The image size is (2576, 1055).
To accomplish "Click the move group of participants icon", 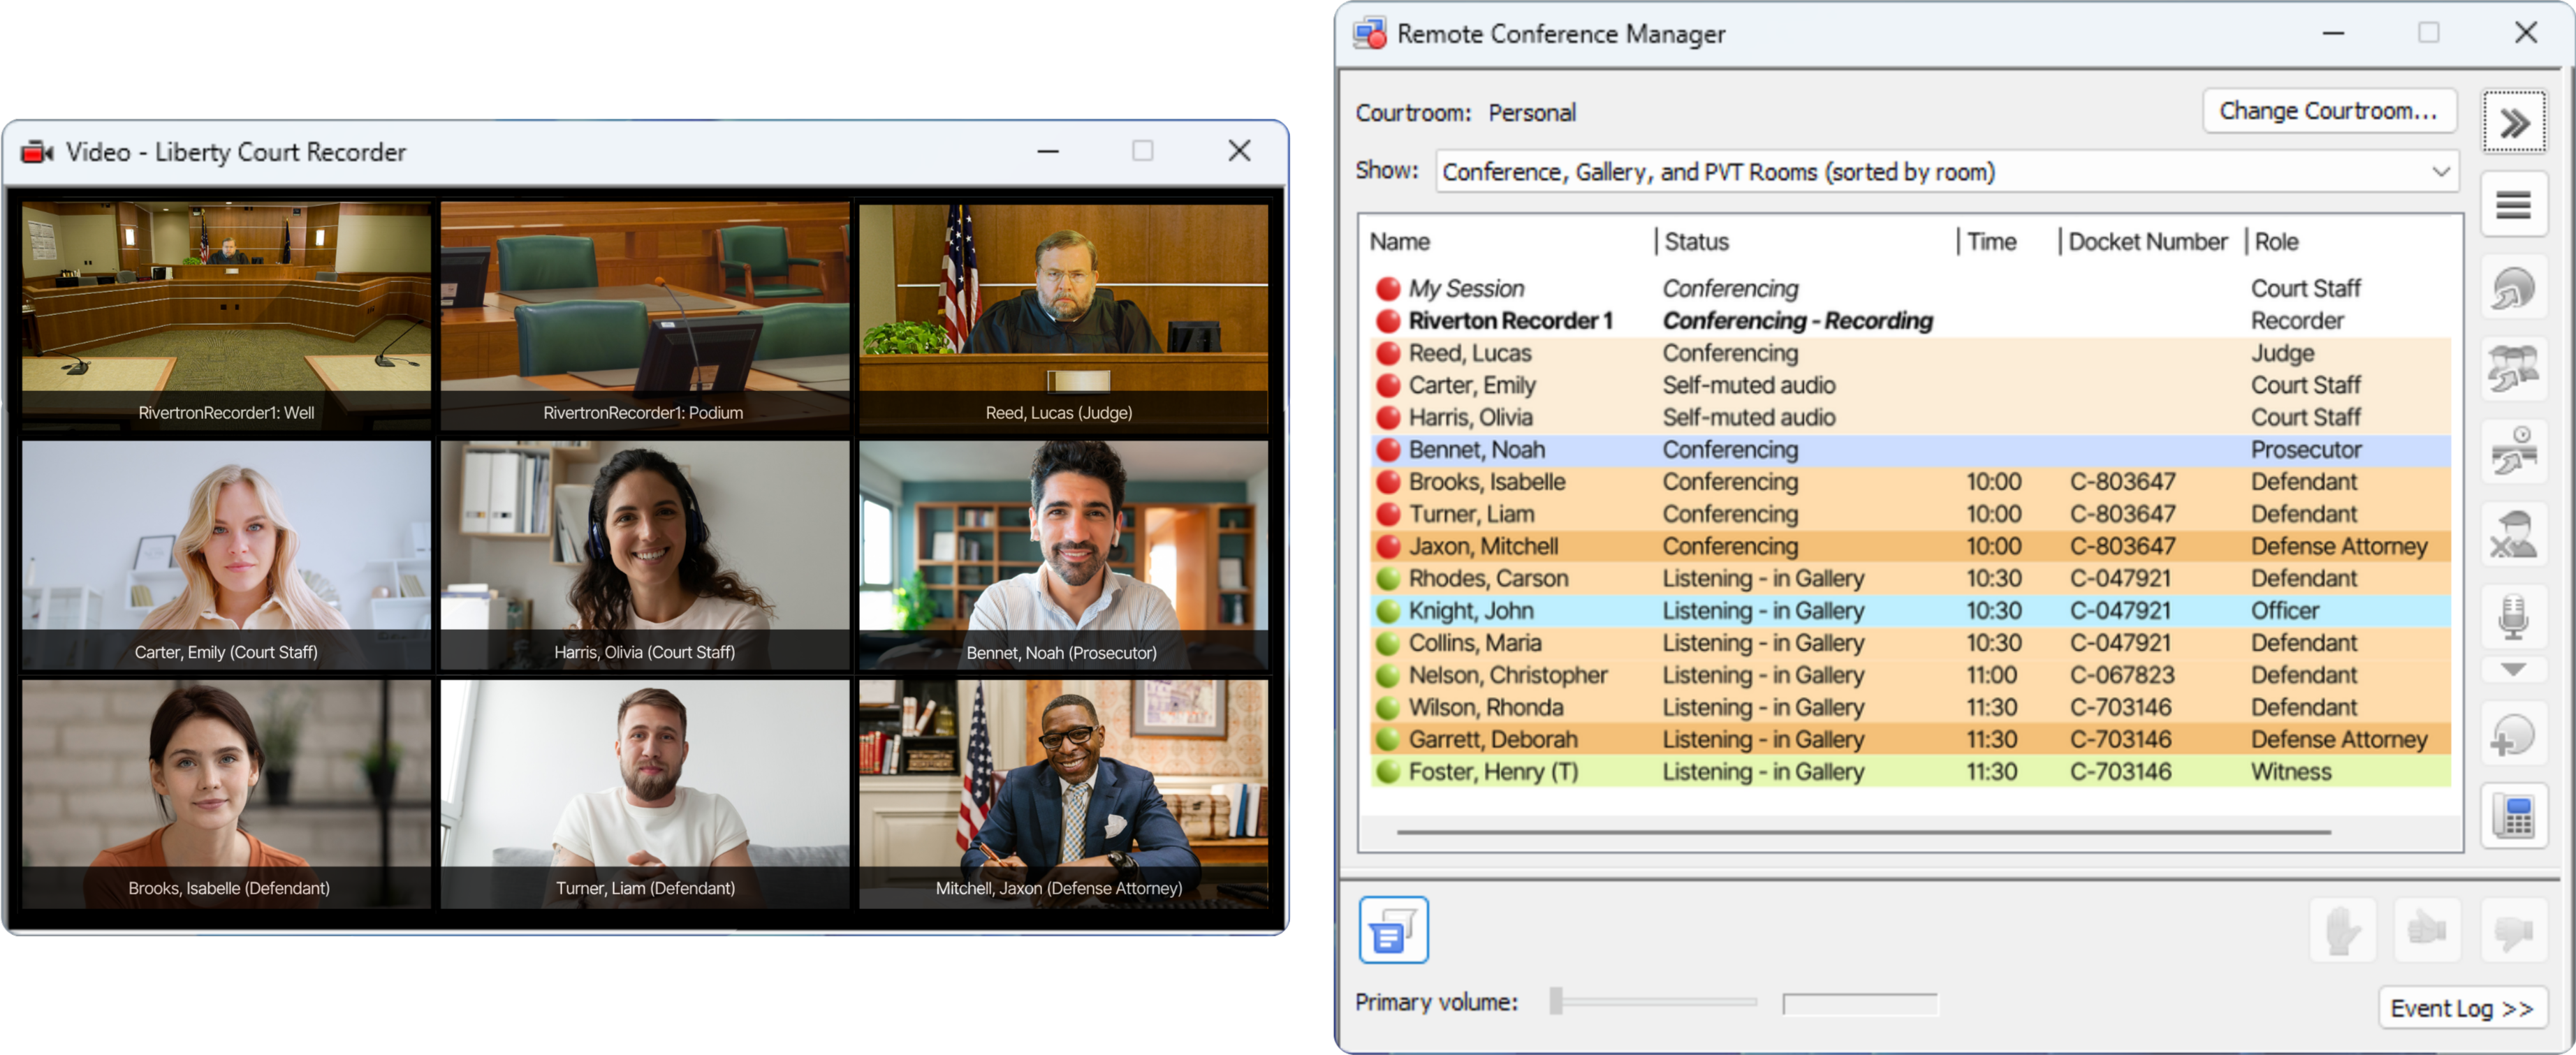I will pos(2514,369).
